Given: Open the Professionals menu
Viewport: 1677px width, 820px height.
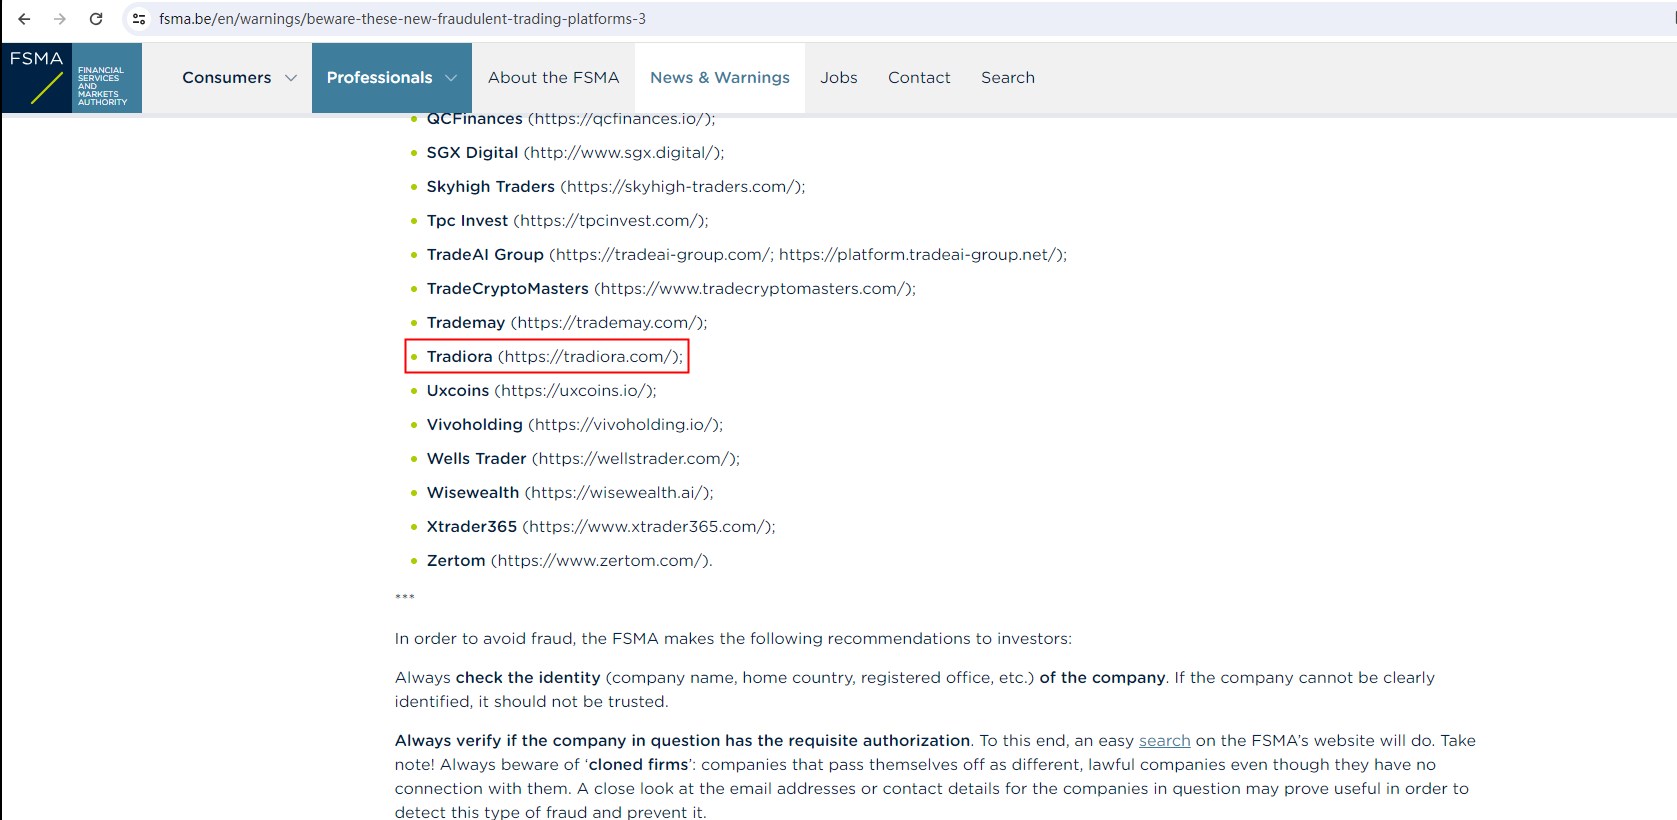Looking at the screenshot, I should [379, 78].
